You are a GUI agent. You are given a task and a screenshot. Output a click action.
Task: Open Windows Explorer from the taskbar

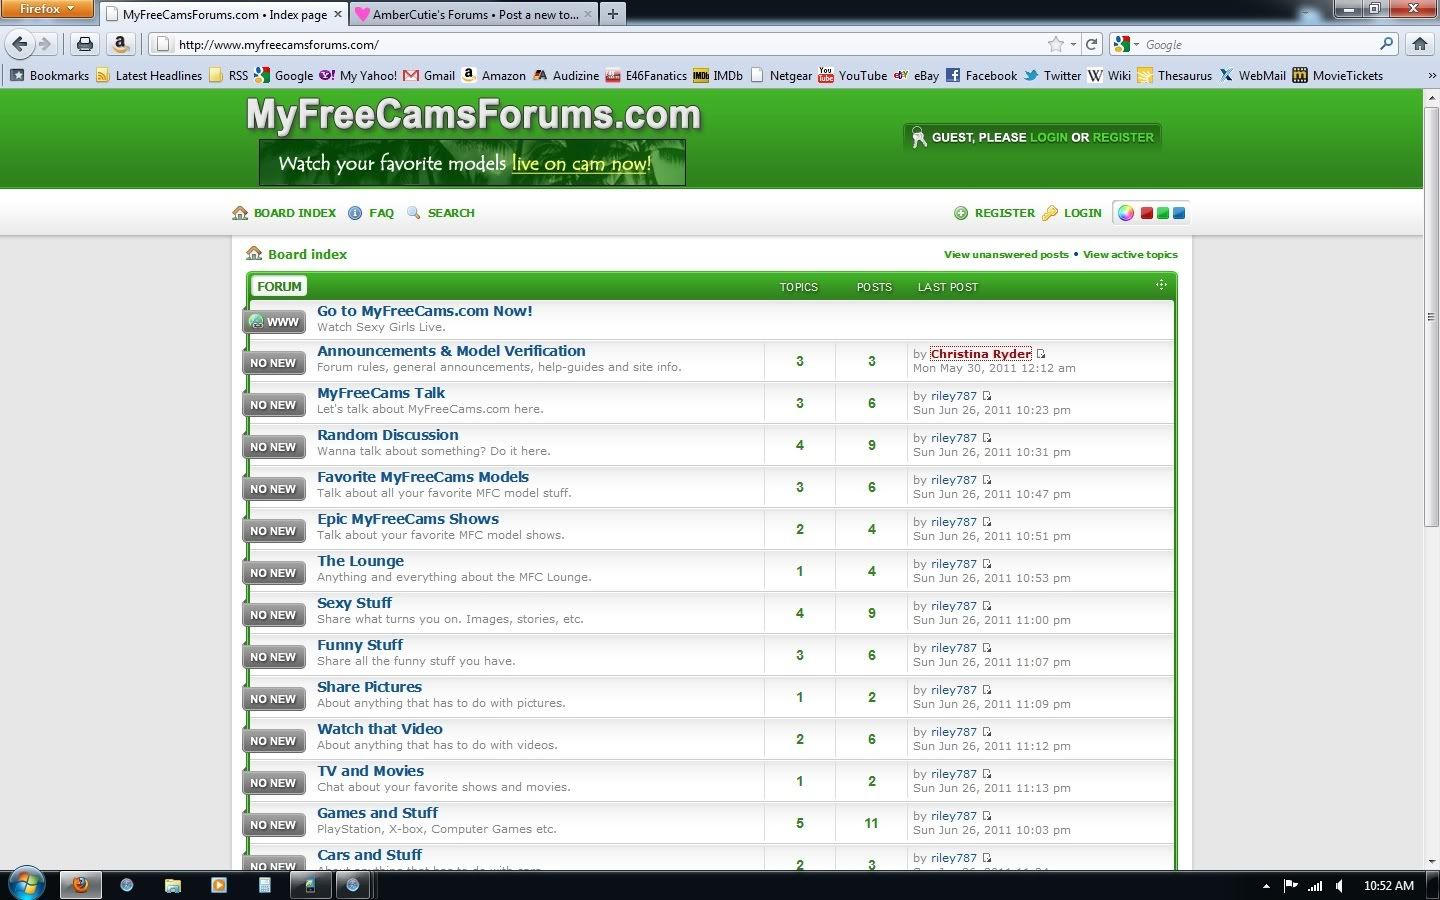(x=172, y=885)
